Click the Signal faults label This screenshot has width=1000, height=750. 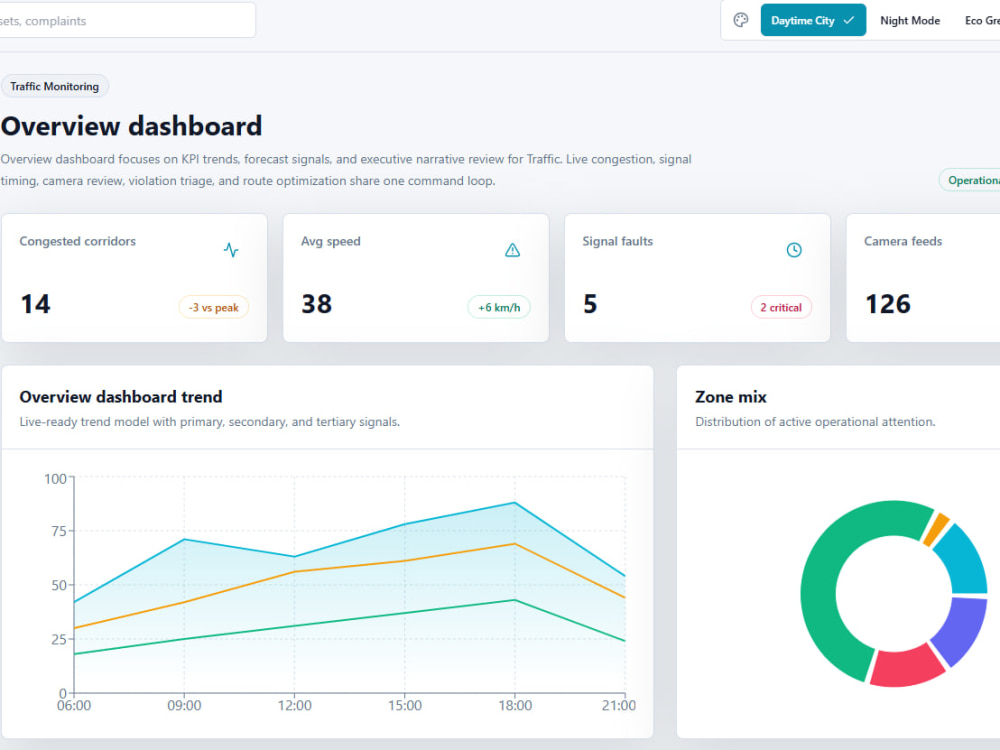[x=617, y=241]
